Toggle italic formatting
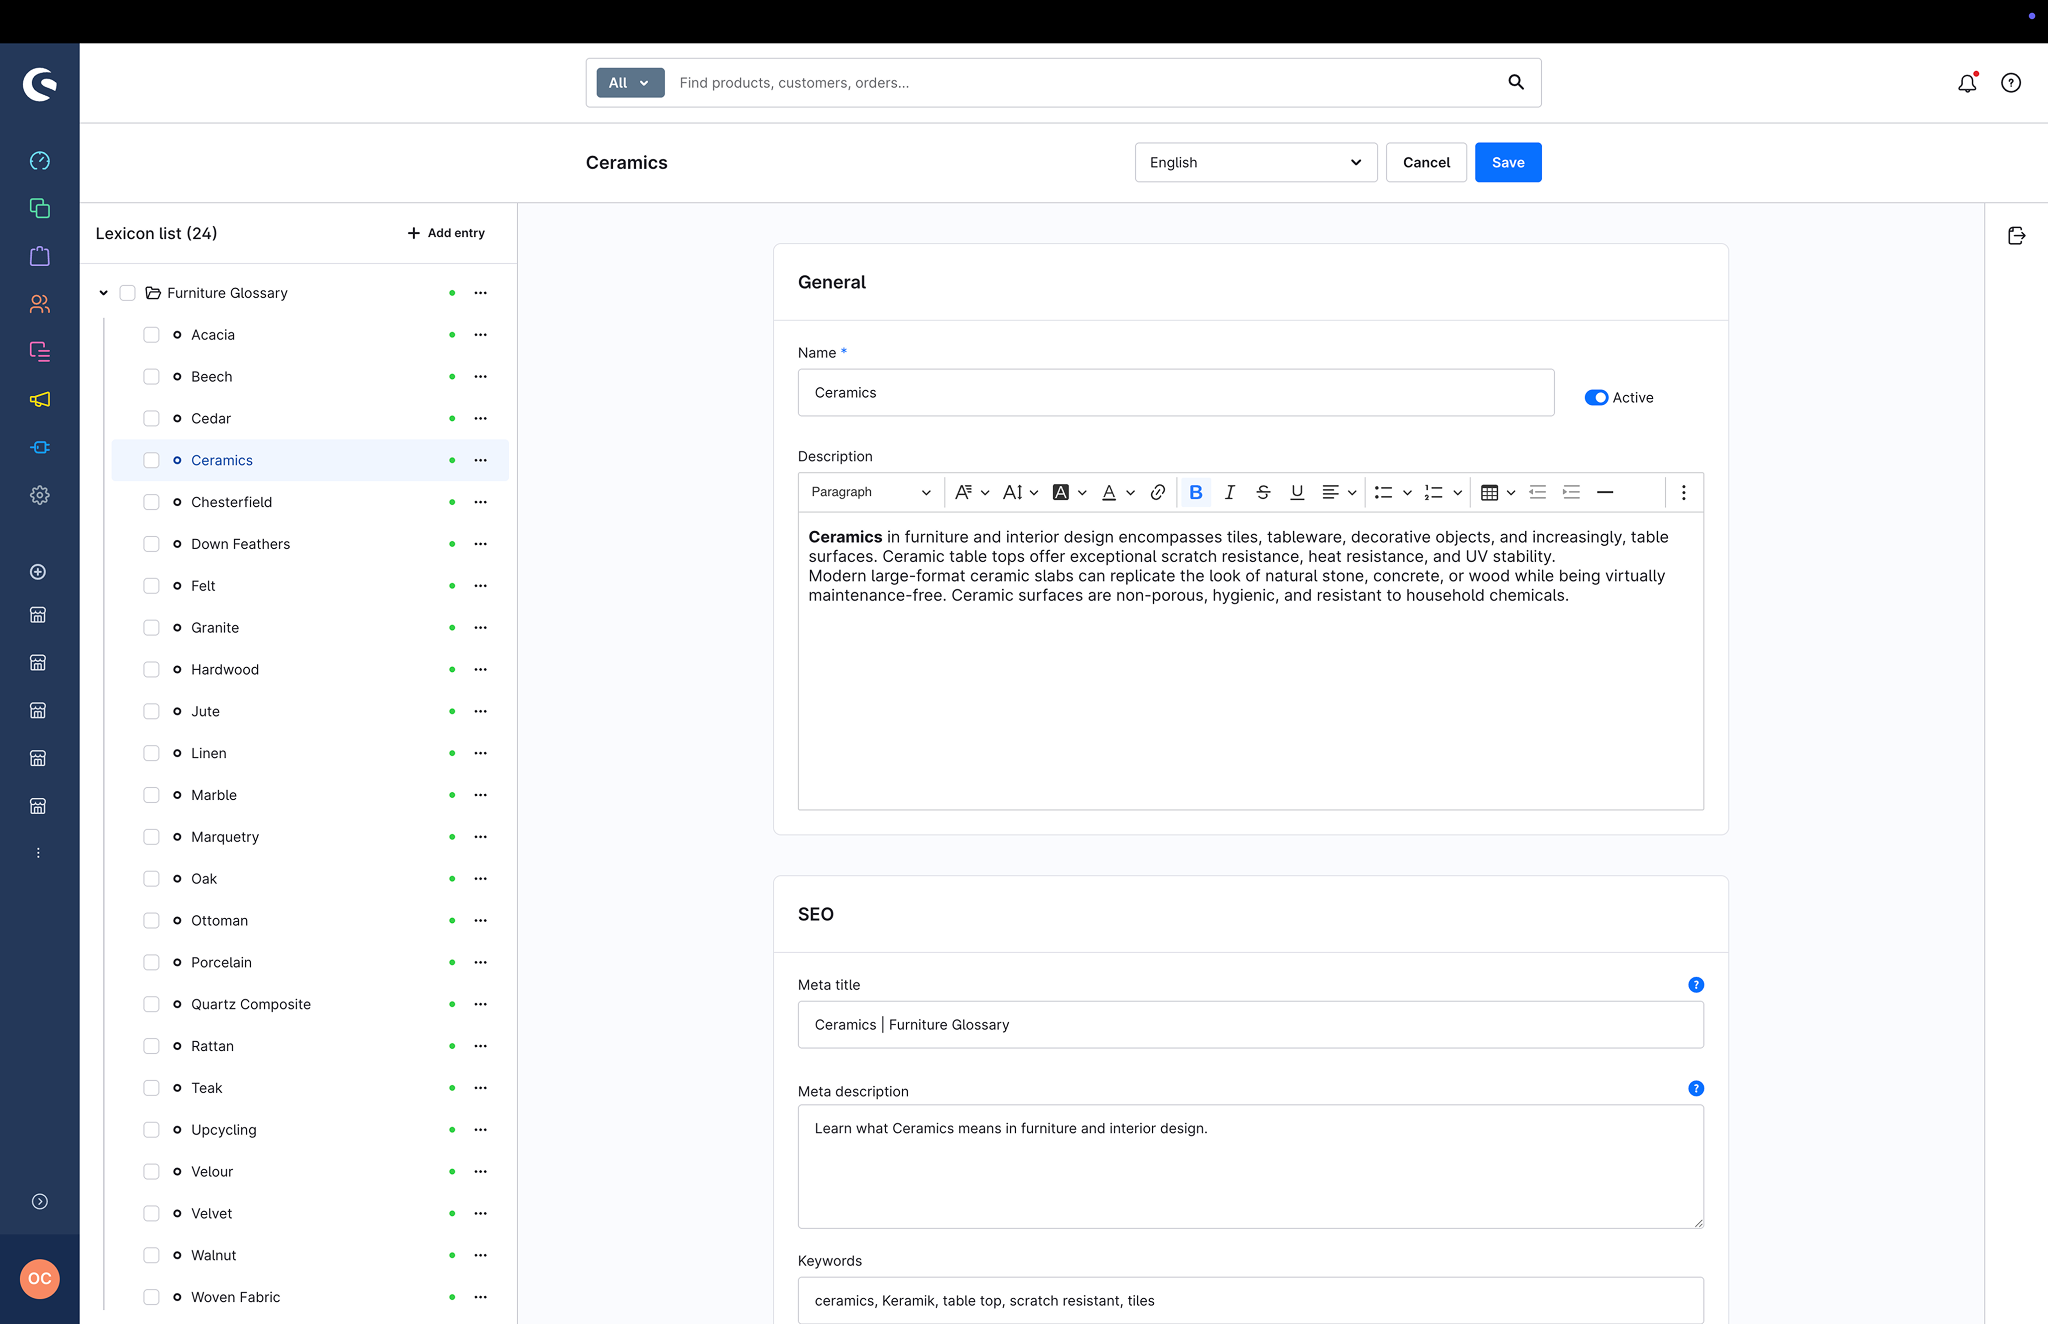The height and width of the screenshot is (1324, 2048). (x=1230, y=492)
